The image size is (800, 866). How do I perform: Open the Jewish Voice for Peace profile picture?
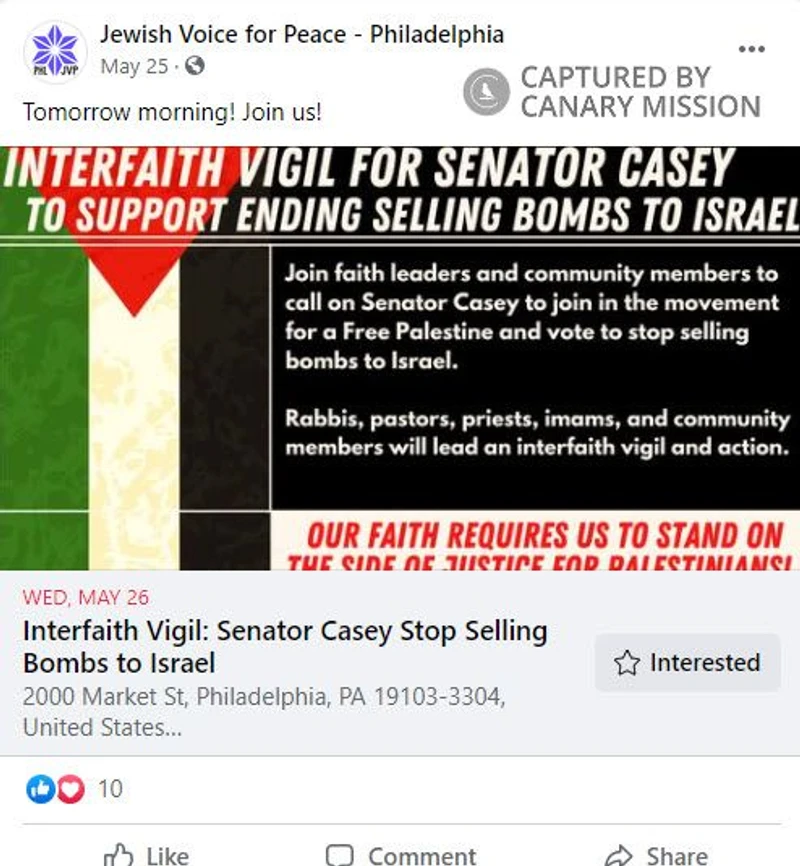(x=55, y=51)
